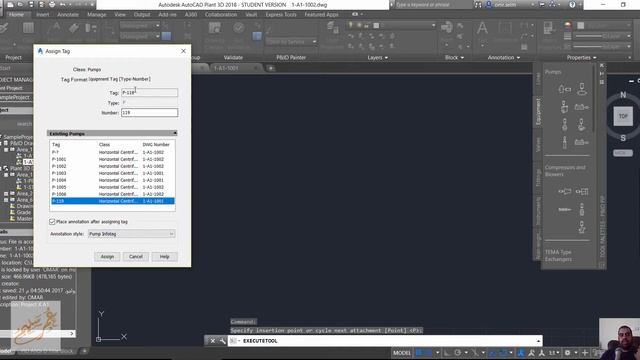
Task: Click the Text tool large A icon
Action: (482, 29)
